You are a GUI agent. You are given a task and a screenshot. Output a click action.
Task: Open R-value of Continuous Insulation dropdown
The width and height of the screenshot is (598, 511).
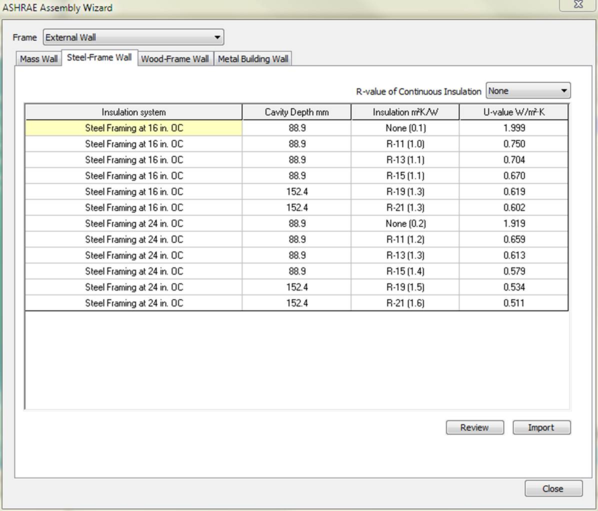[528, 91]
